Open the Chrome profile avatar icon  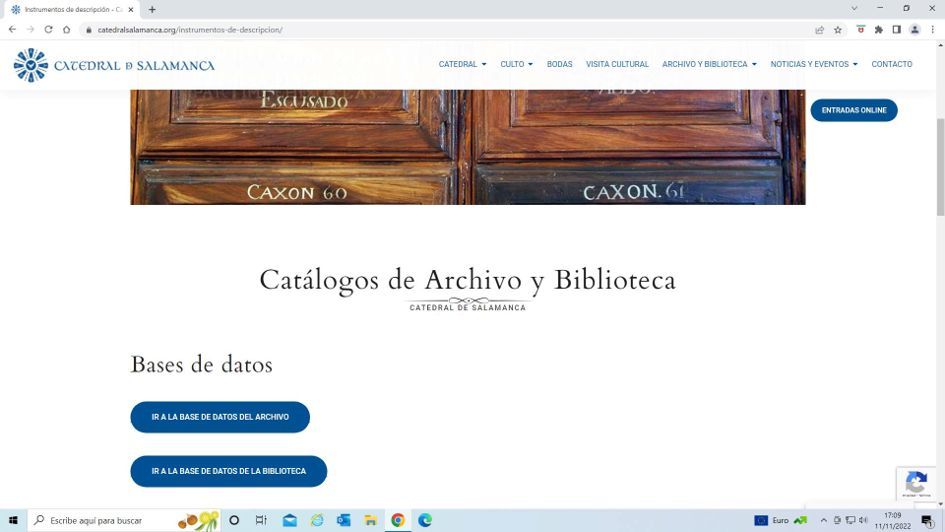click(914, 30)
